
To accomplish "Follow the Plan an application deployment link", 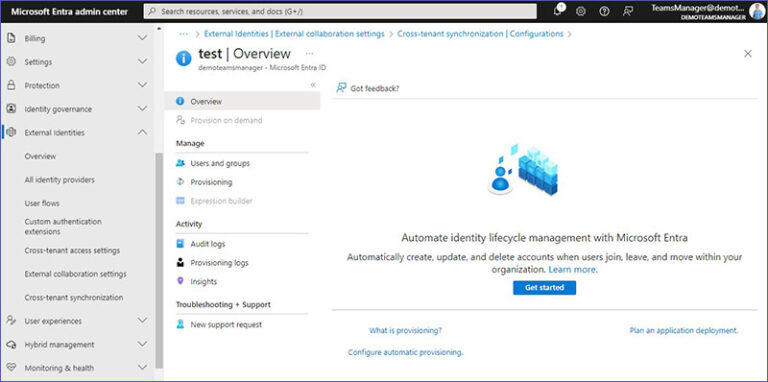I will pyautogui.click(x=683, y=331).
